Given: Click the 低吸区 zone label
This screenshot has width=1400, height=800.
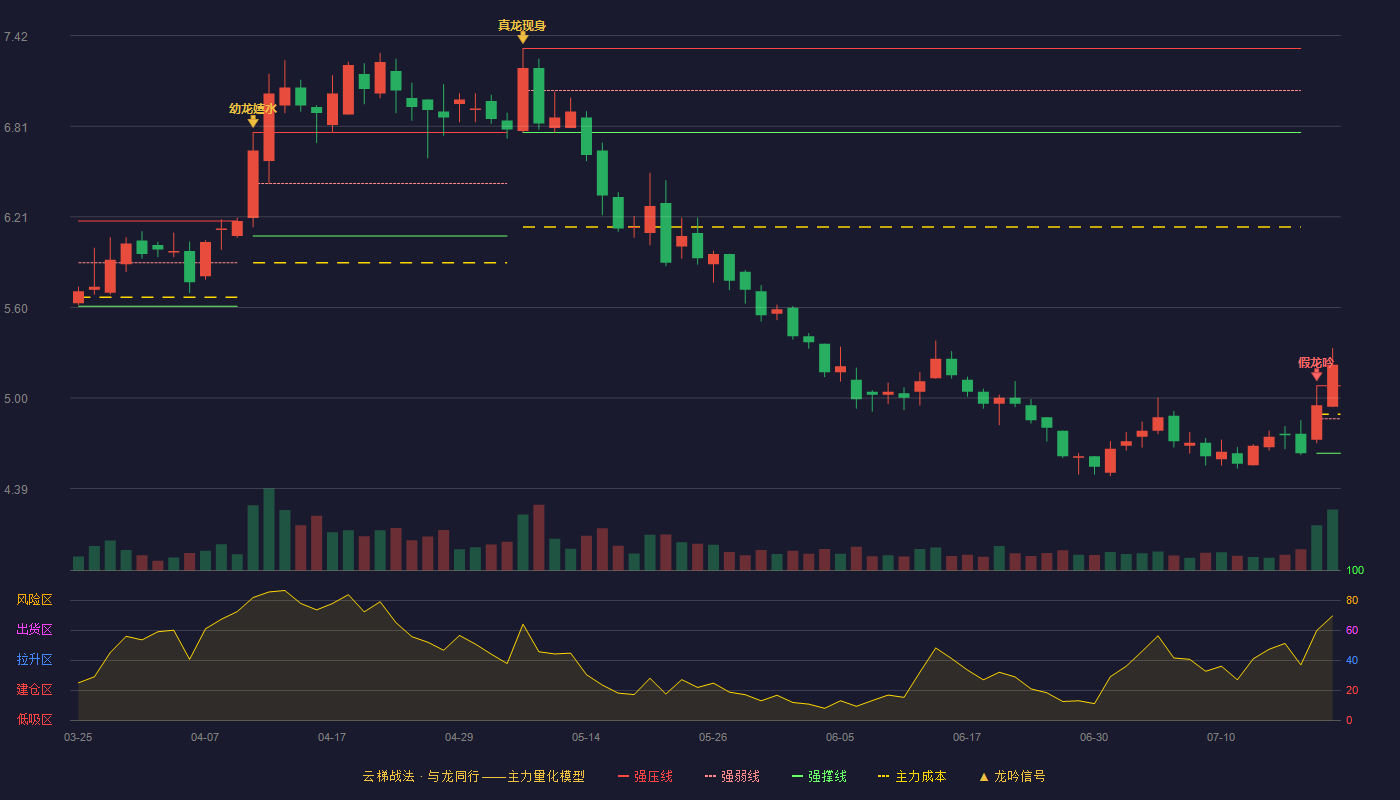Looking at the screenshot, I should [34, 719].
